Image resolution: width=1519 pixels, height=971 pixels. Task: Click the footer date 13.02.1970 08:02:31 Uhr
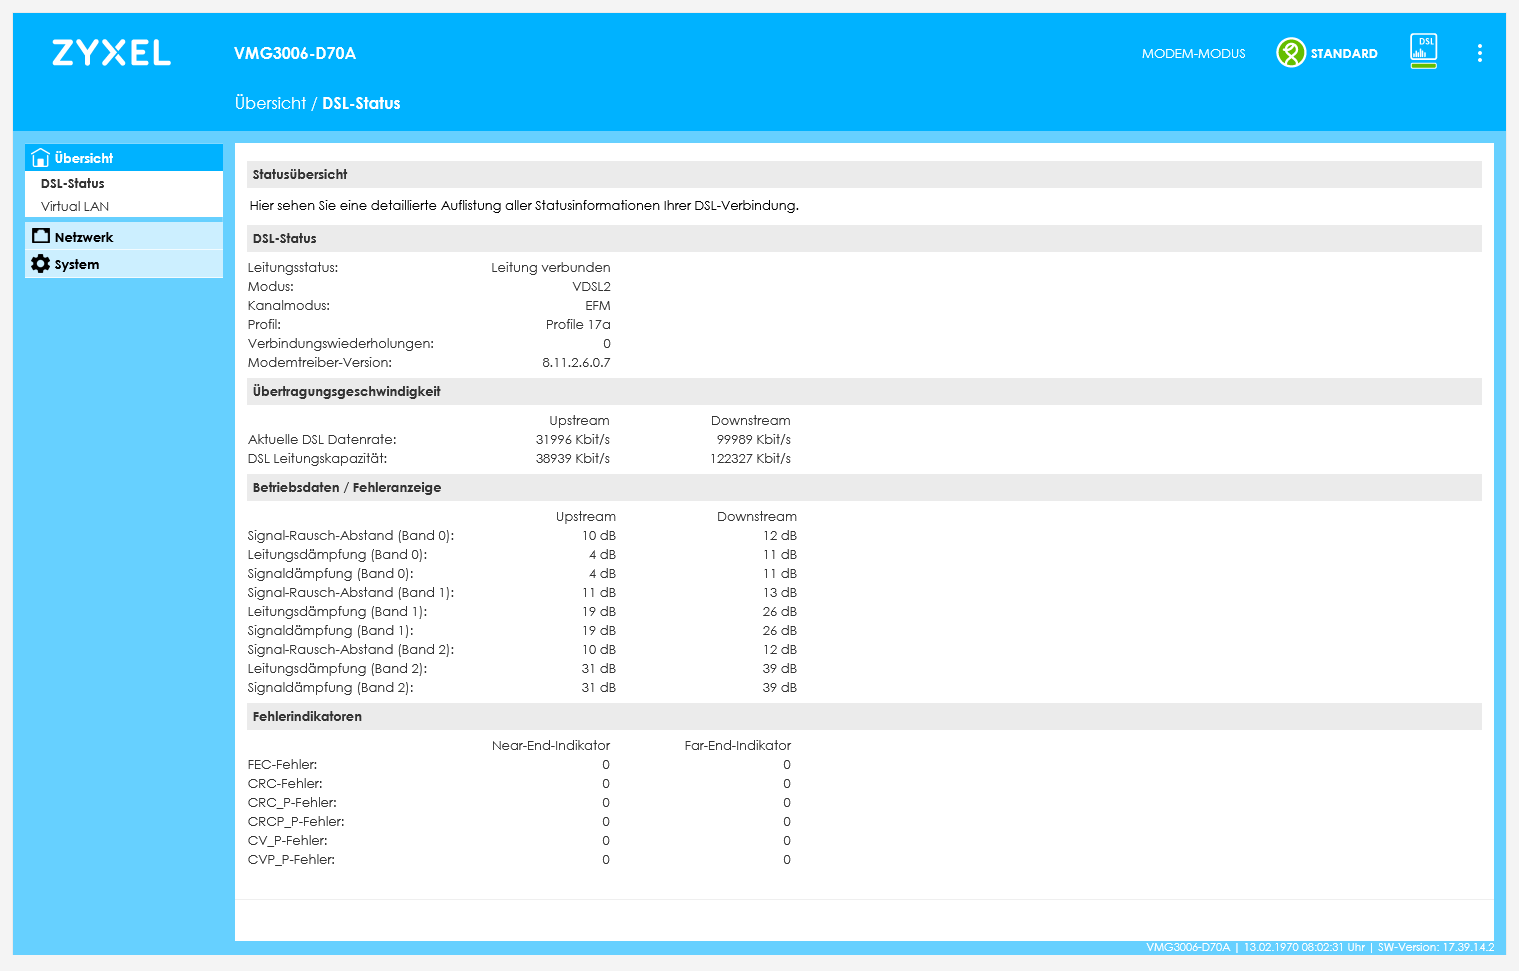click(1304, 947)
